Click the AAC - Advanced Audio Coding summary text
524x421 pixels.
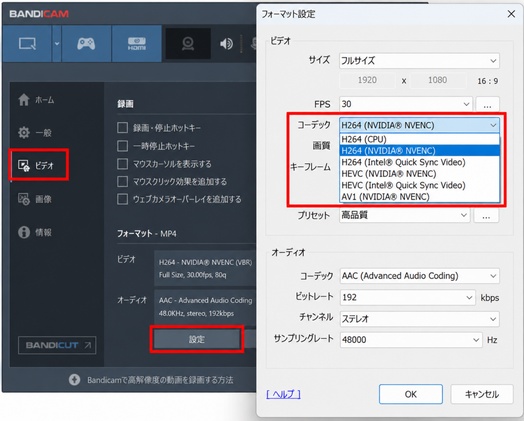click(x=206, y=300)
